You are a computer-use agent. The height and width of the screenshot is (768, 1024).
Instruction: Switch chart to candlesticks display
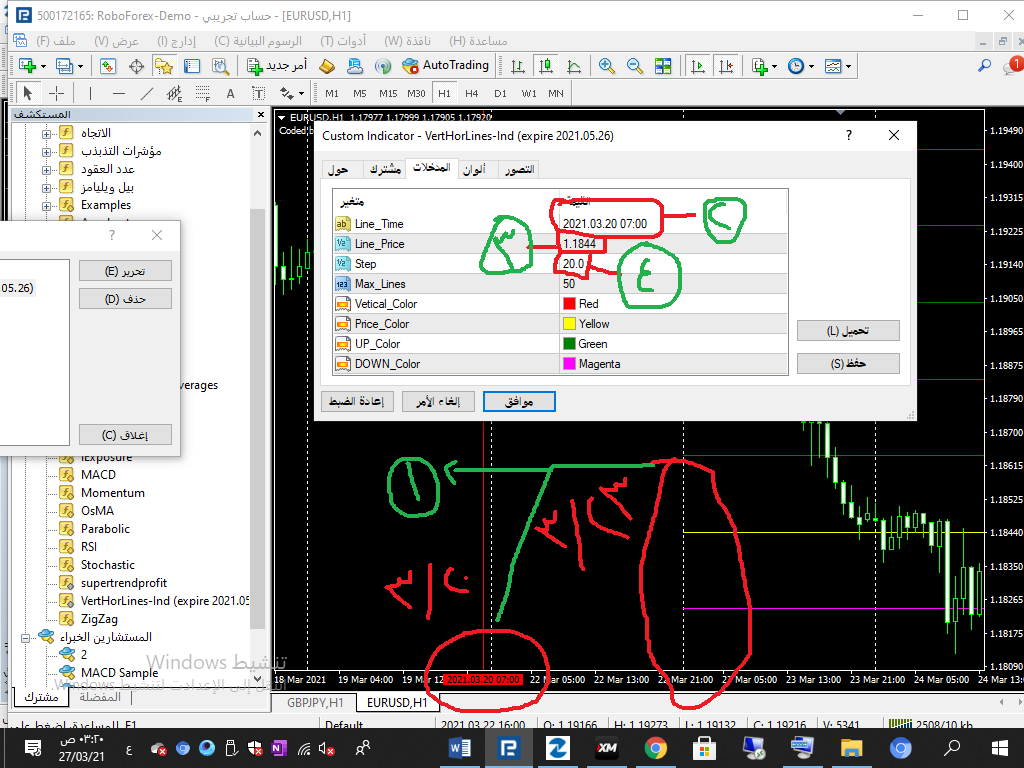point(546,66)
